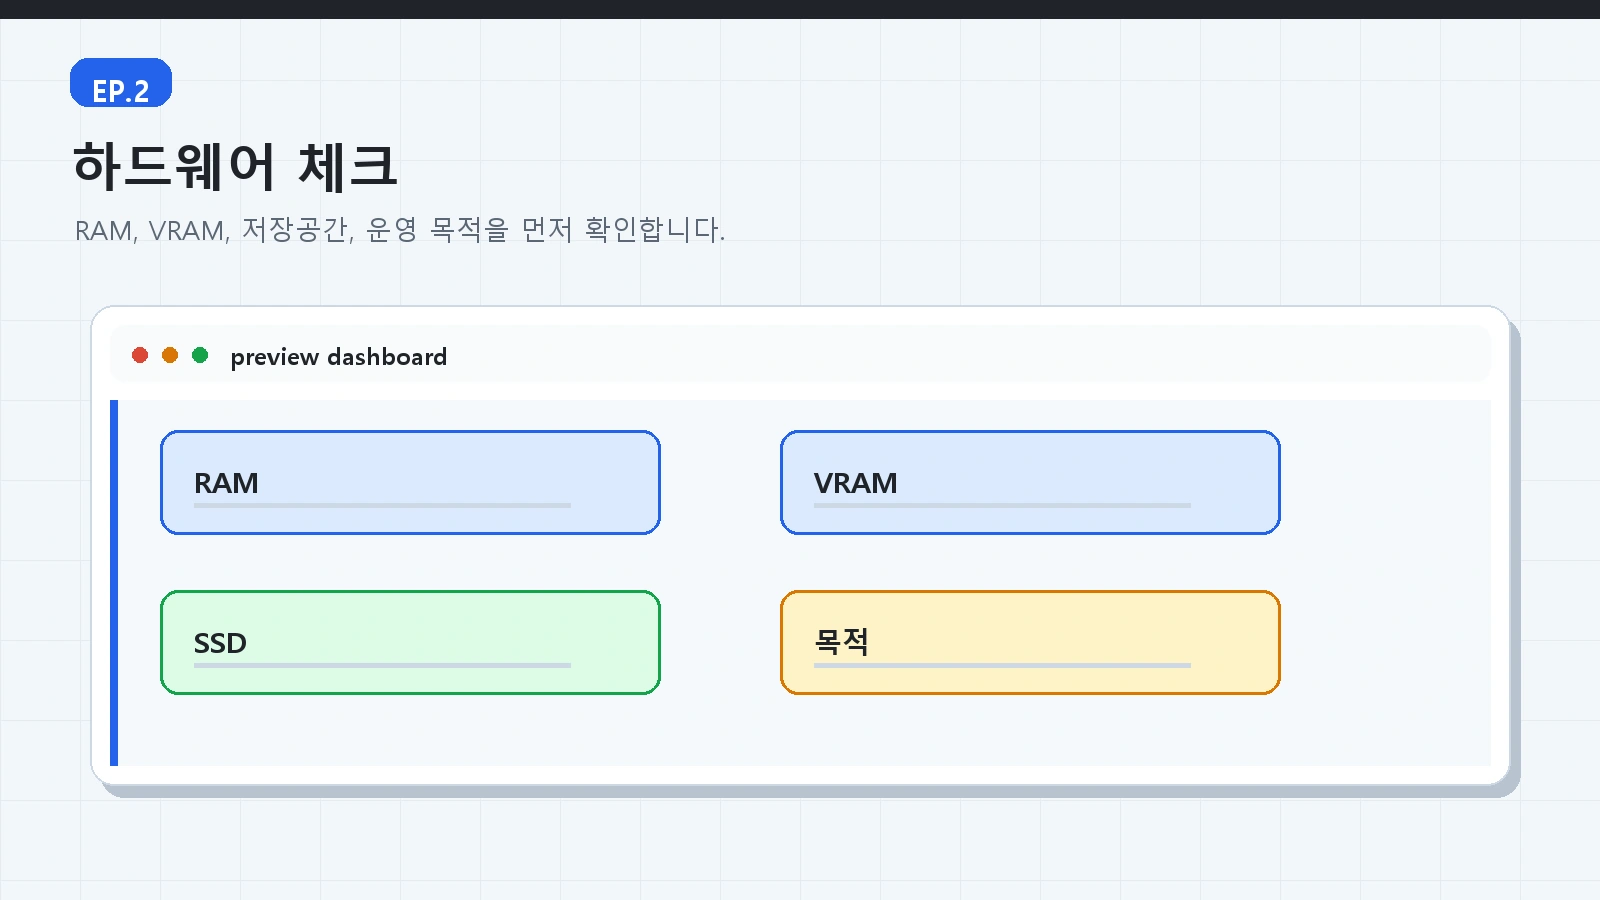Click the preview dashboard title text
1600x900 pixels.
[338, 357]
